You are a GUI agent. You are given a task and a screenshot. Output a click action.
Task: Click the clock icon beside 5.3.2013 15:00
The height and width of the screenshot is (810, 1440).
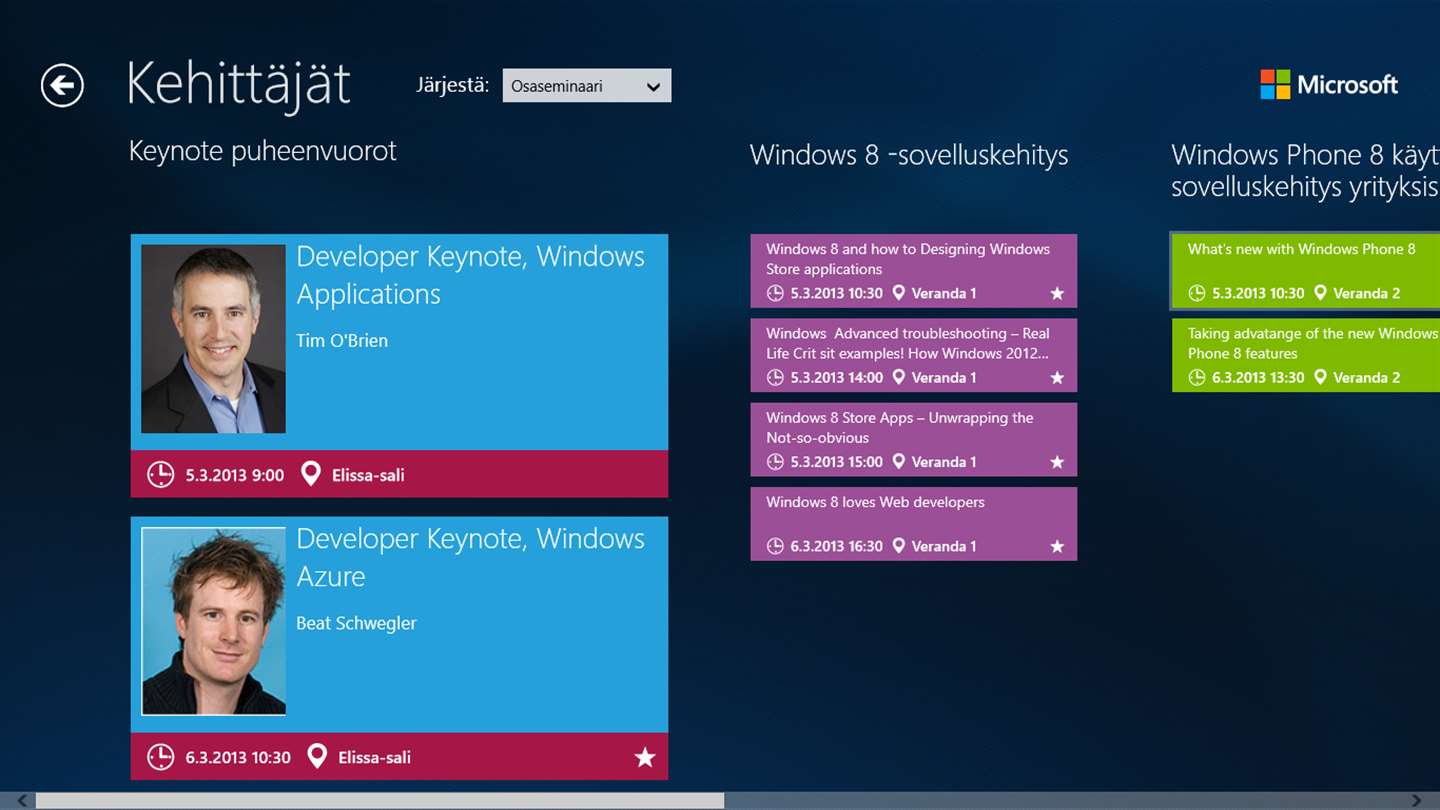[x=775, y=461]
